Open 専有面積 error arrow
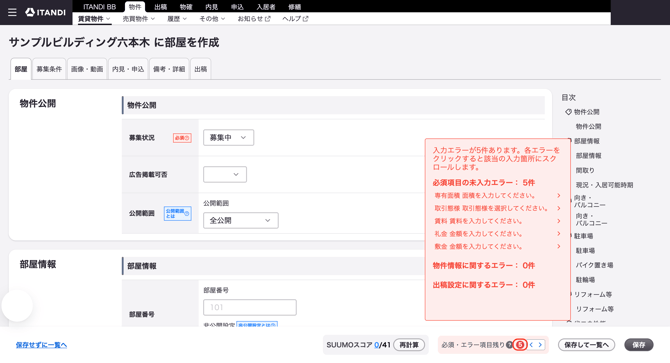 coord(558,195)
